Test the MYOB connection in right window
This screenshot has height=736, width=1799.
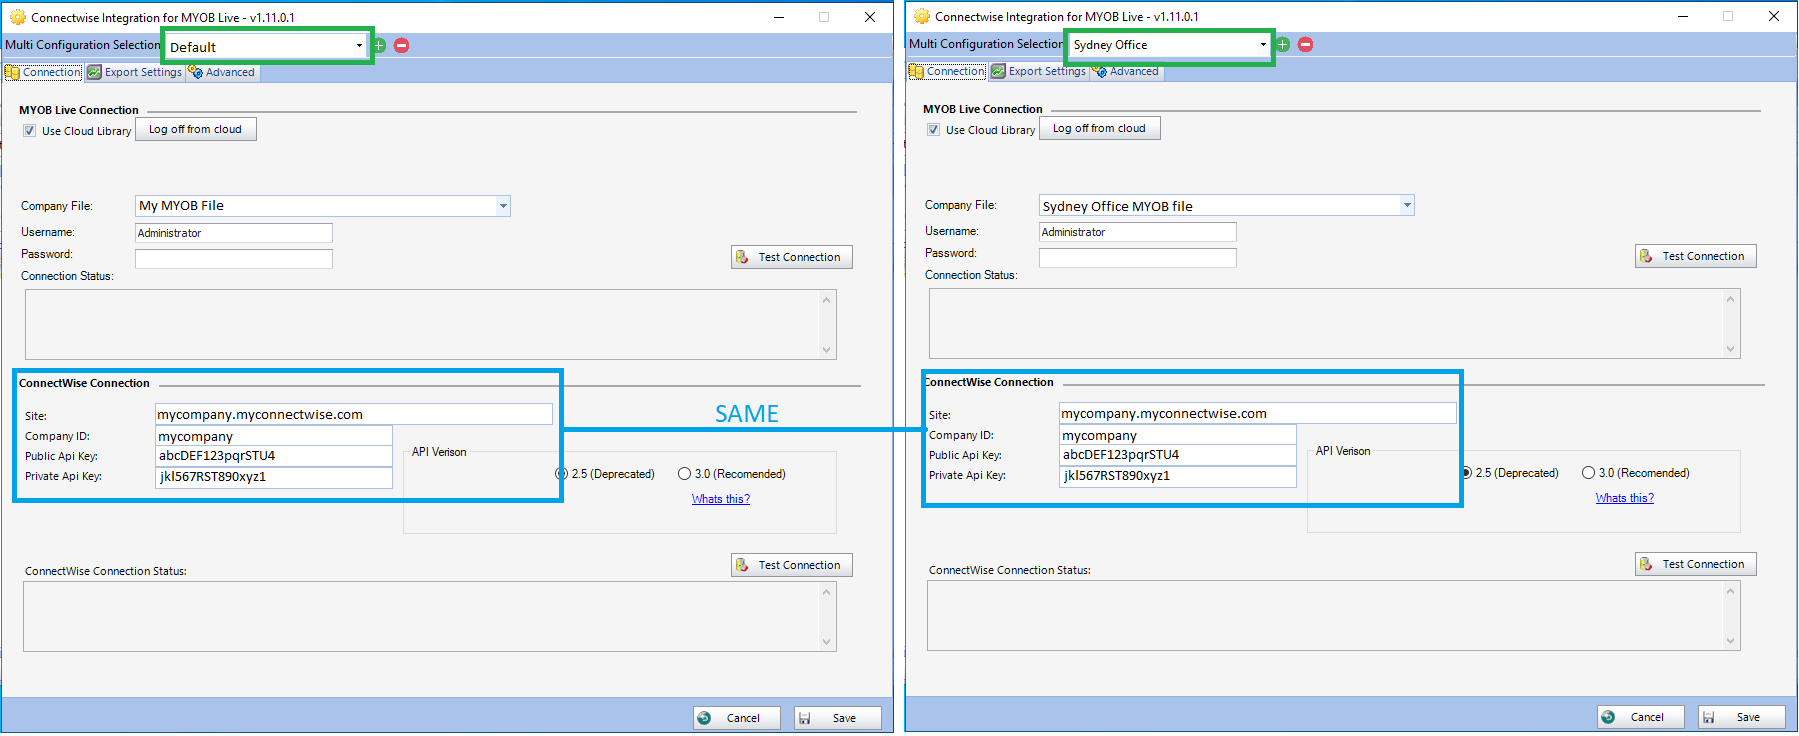[x=1696, y=256]
